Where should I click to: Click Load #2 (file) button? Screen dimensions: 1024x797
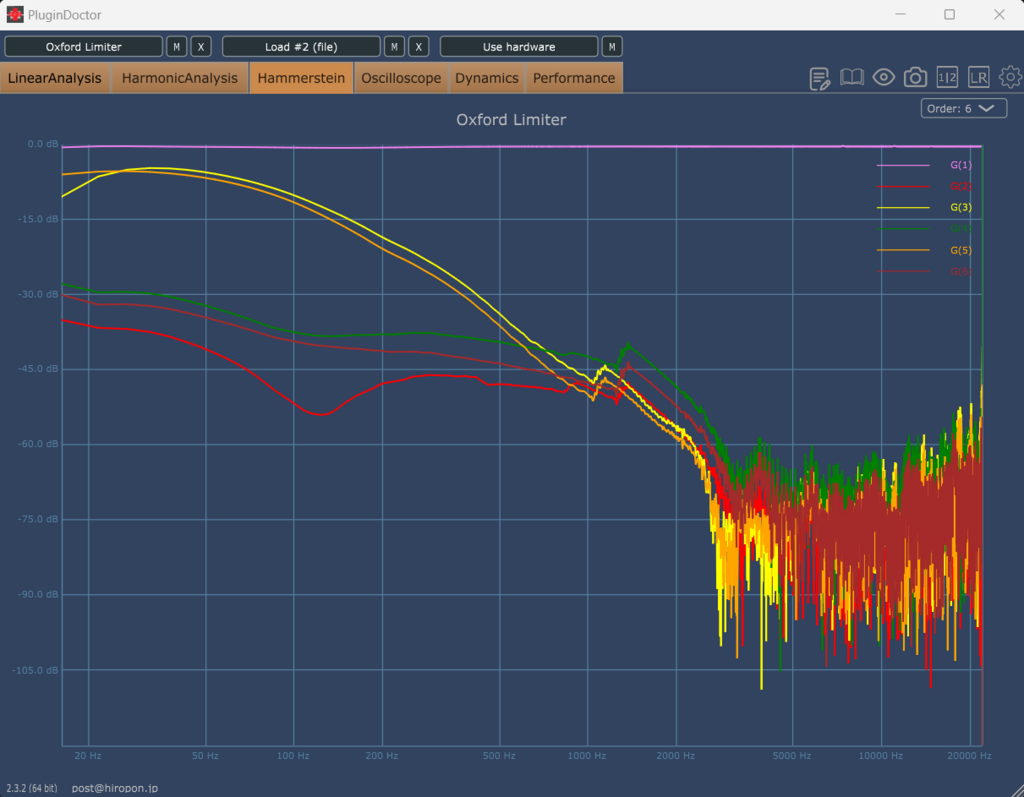tap(301, 47)
